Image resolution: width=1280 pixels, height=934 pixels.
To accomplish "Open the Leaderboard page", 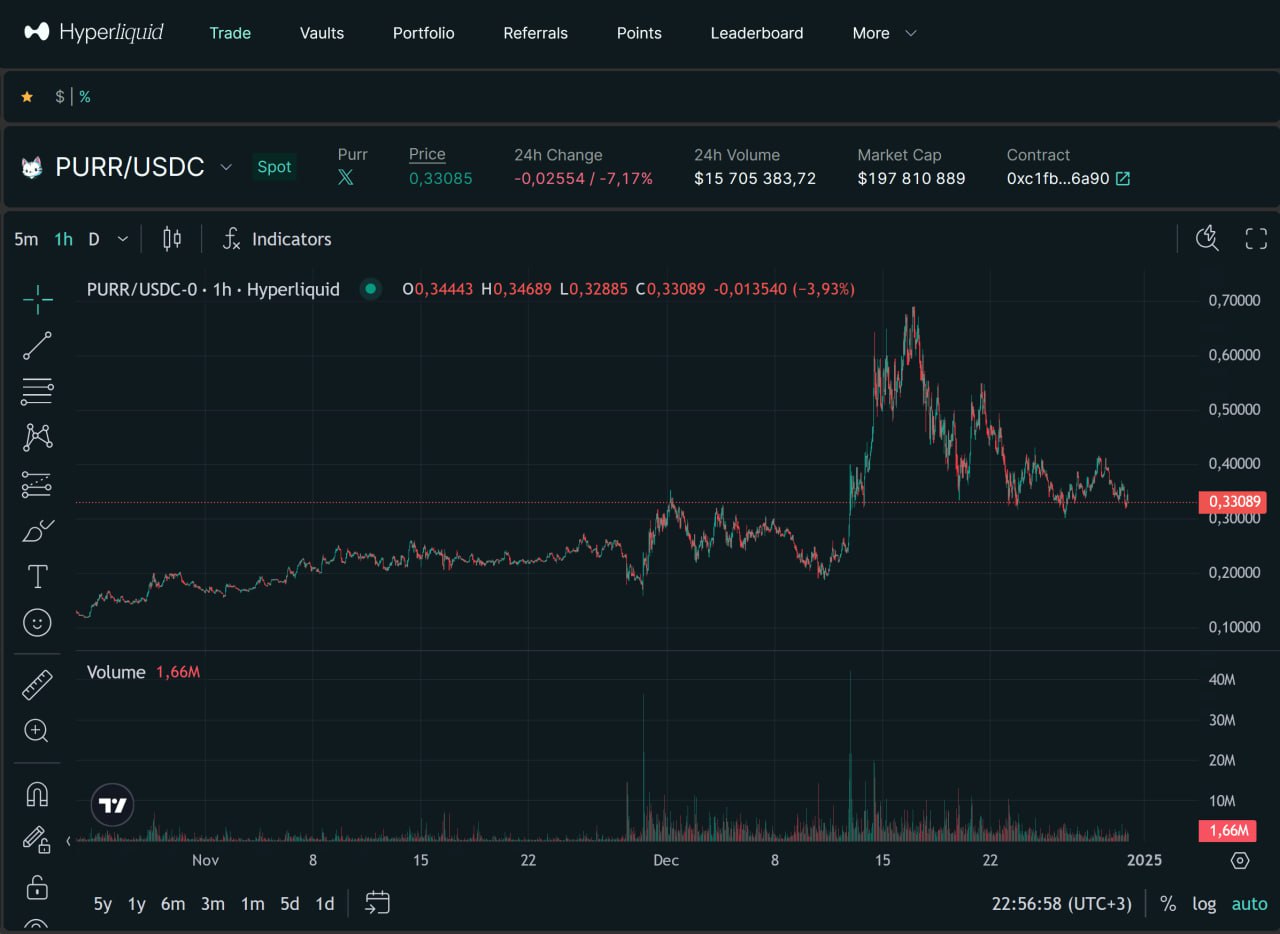I will coord(757,33).
